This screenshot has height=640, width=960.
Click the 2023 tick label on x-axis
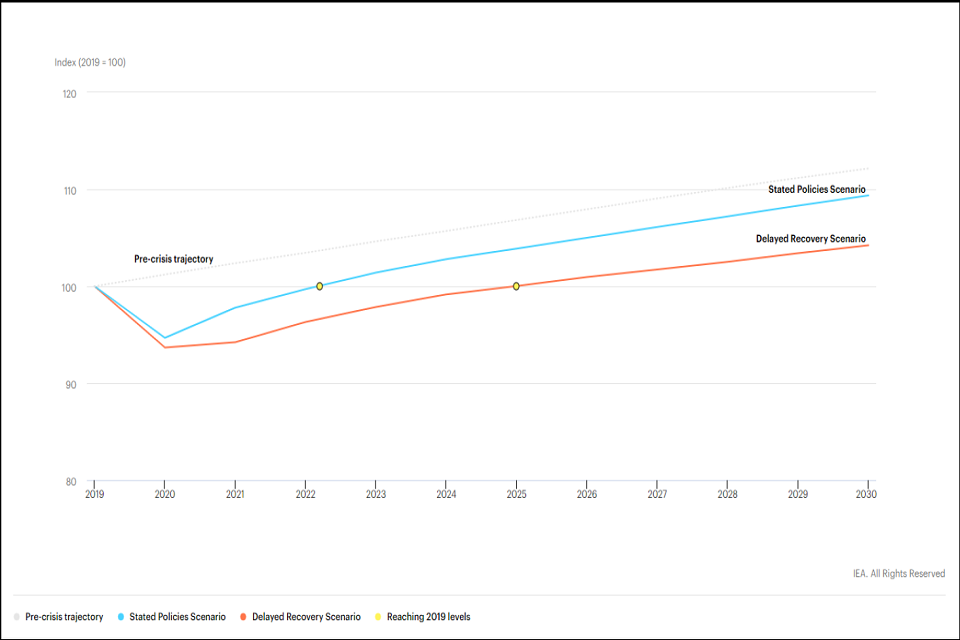coord(376,494)
